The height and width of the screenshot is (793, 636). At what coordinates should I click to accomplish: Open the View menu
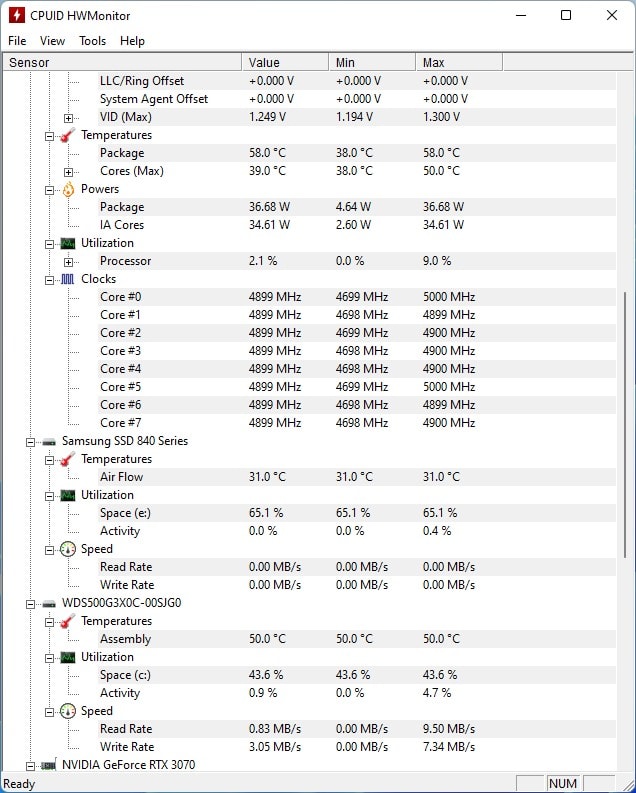click(x=52, y=41)
